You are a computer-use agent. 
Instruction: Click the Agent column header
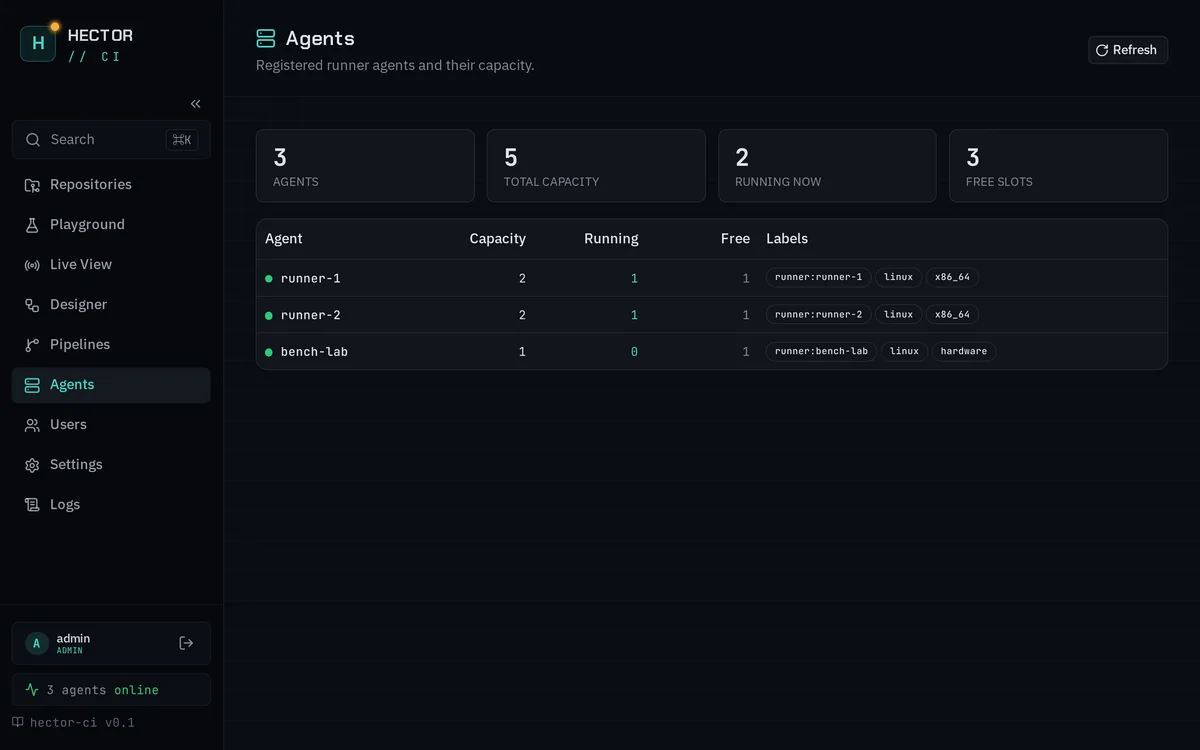pos(284,239)
